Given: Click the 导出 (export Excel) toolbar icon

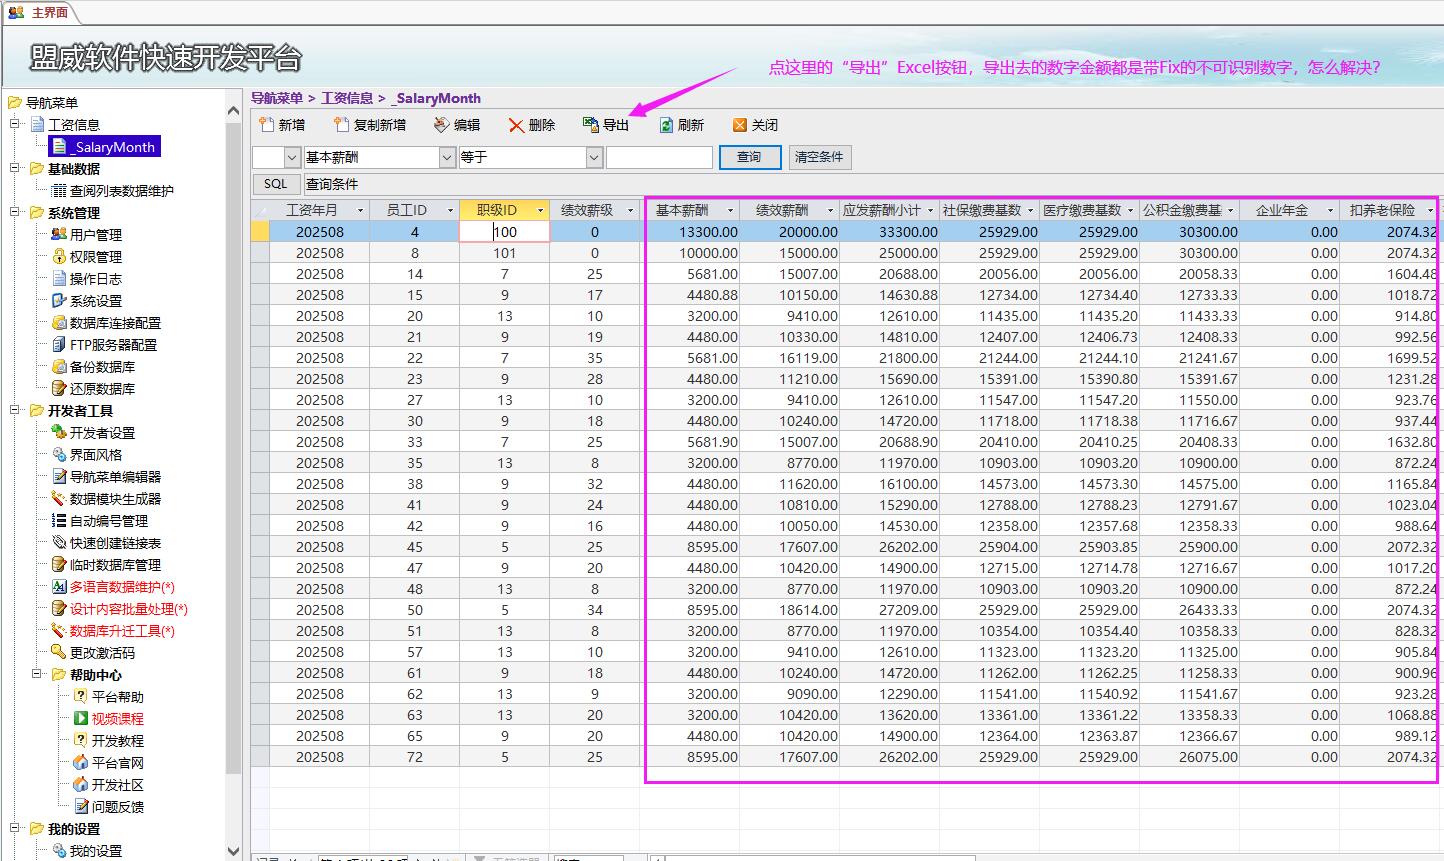Looking at the screenshot, I should [x=590, y=125].
